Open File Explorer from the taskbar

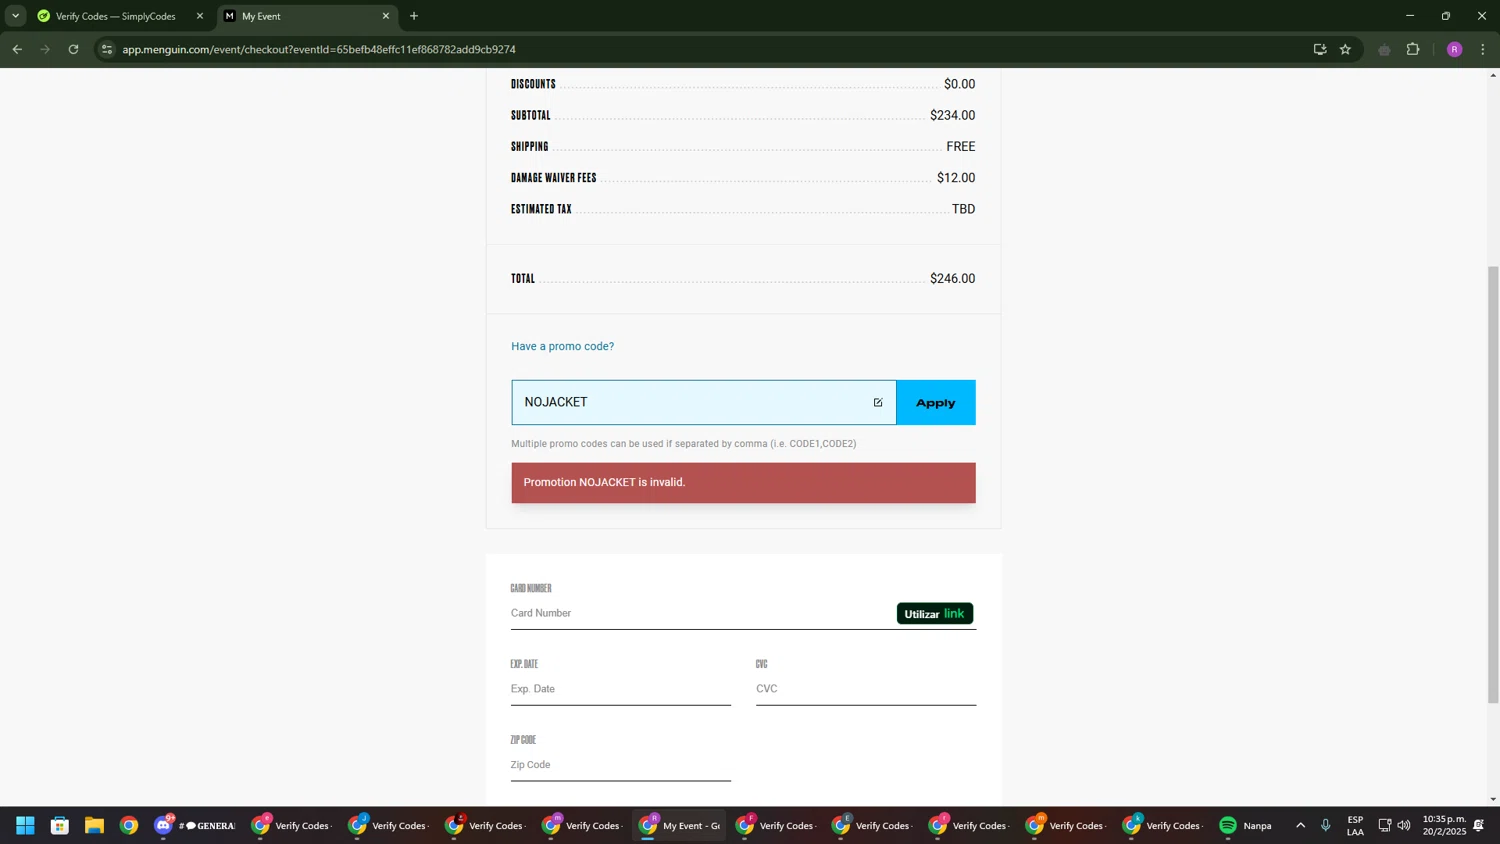coord(94,826)
